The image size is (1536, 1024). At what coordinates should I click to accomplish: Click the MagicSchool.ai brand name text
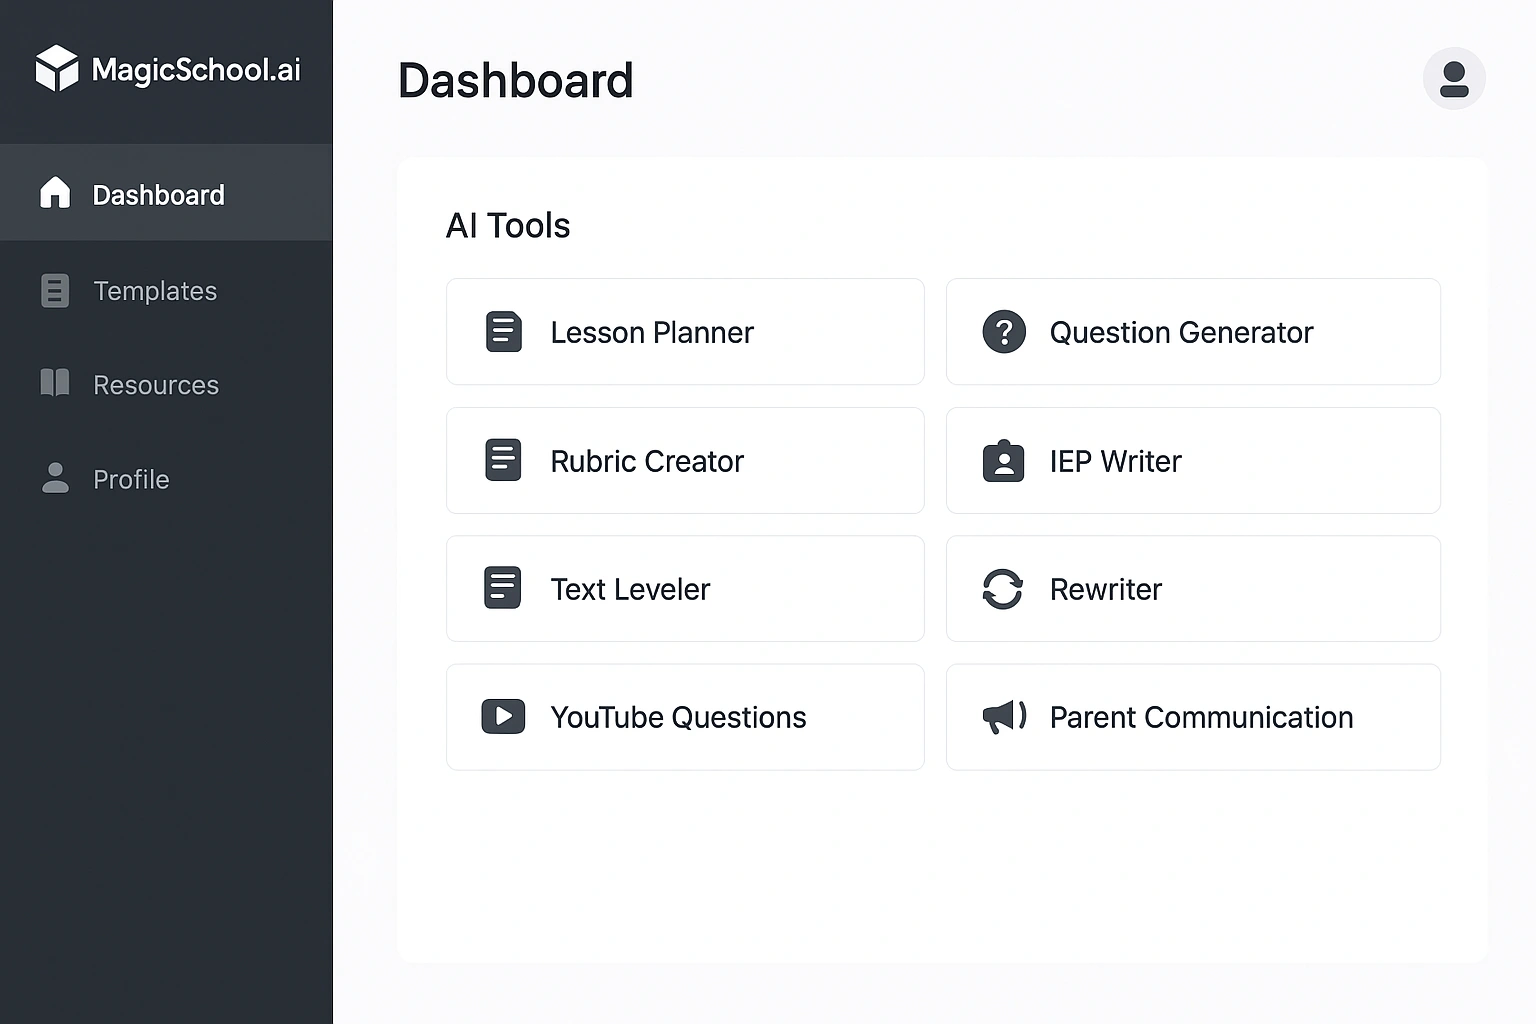click(x=196, y=70)
